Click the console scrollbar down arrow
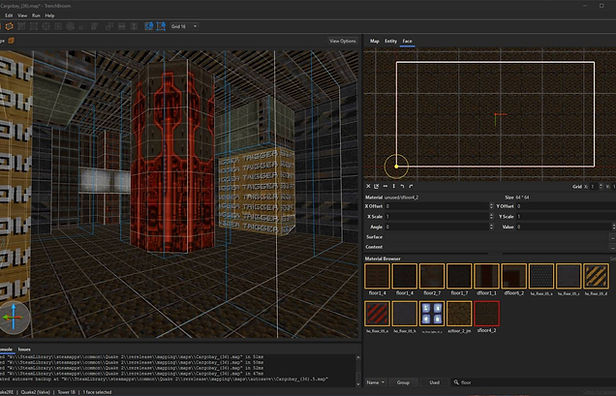Screen dimensions: 616x396 (x=358, y=385)
